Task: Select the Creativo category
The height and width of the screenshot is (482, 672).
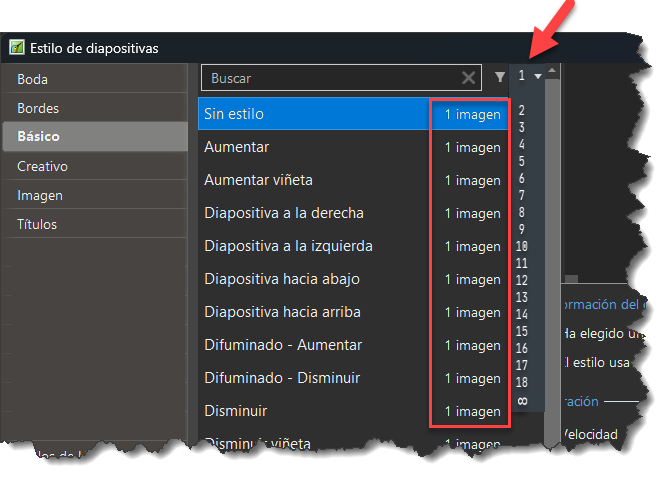Action: tap(42, 166)
